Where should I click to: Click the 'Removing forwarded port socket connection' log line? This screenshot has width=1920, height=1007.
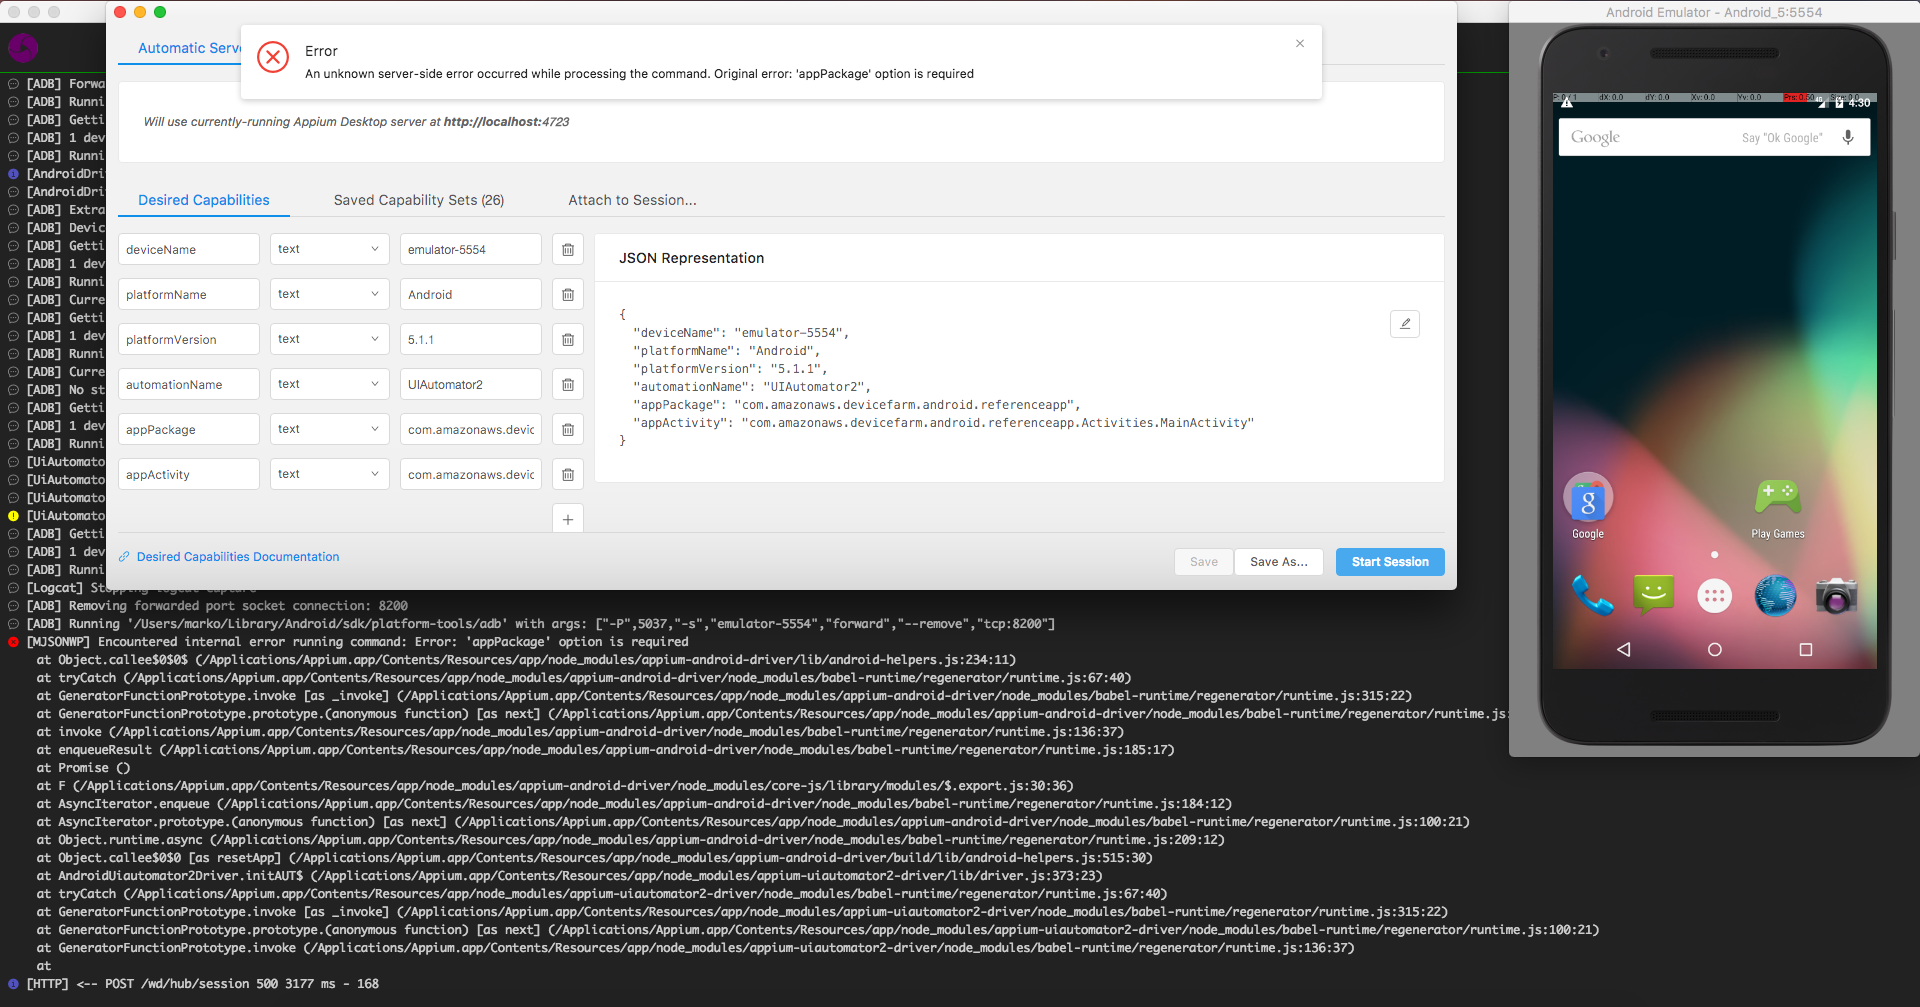tap(217, 606)
